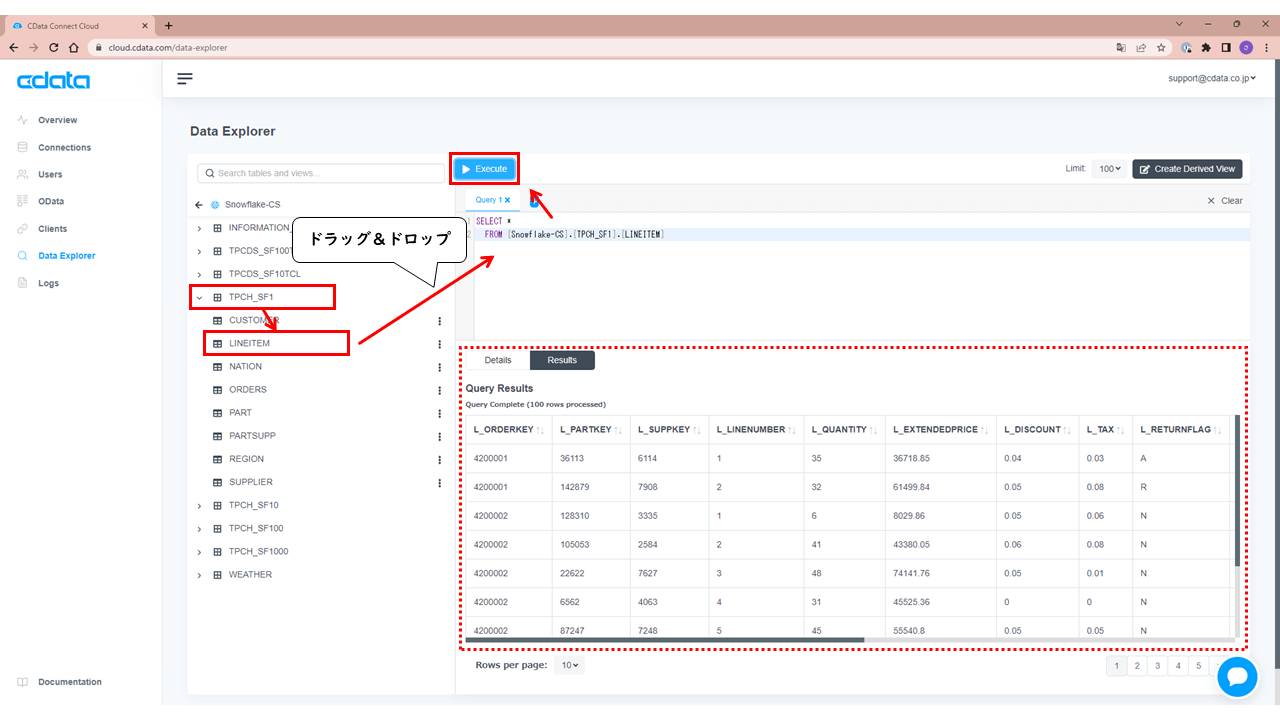This screenshot has height=720, width=1280.
Task: Toggle the hamburger sidebar menu icon
Action: pos(185,78)
